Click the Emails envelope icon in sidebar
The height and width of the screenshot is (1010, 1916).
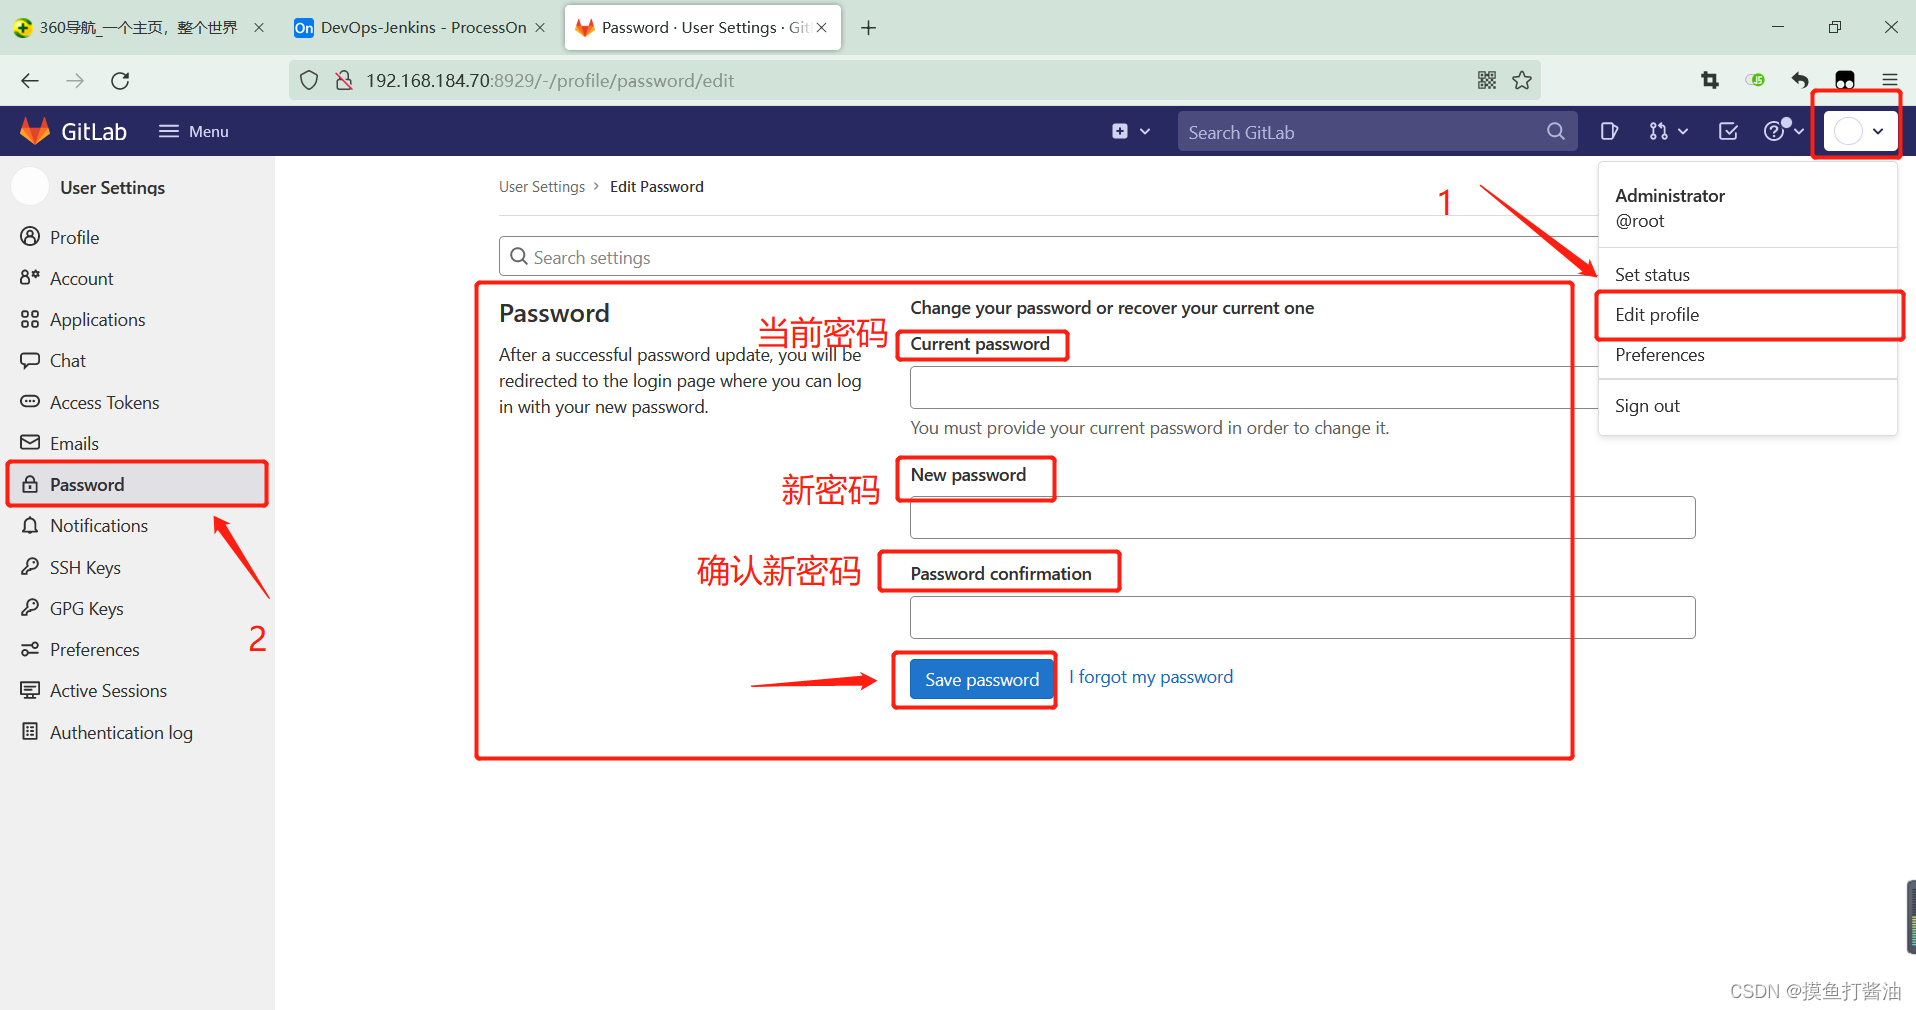click(30, 442)
